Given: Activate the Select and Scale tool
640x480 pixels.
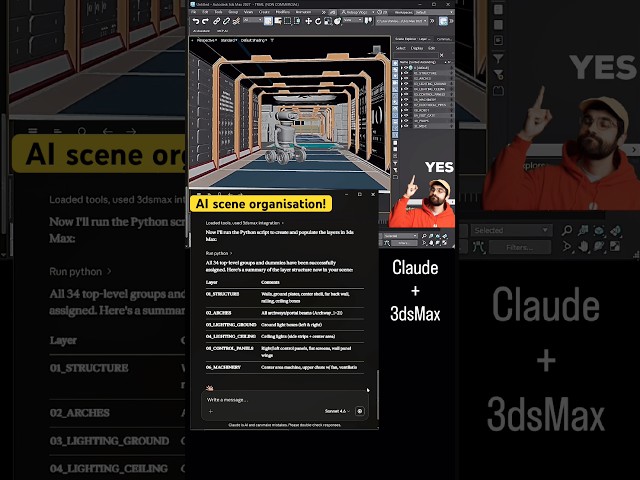Looking at the screenshot, I should pyautogui.click(x=328, y=21).
